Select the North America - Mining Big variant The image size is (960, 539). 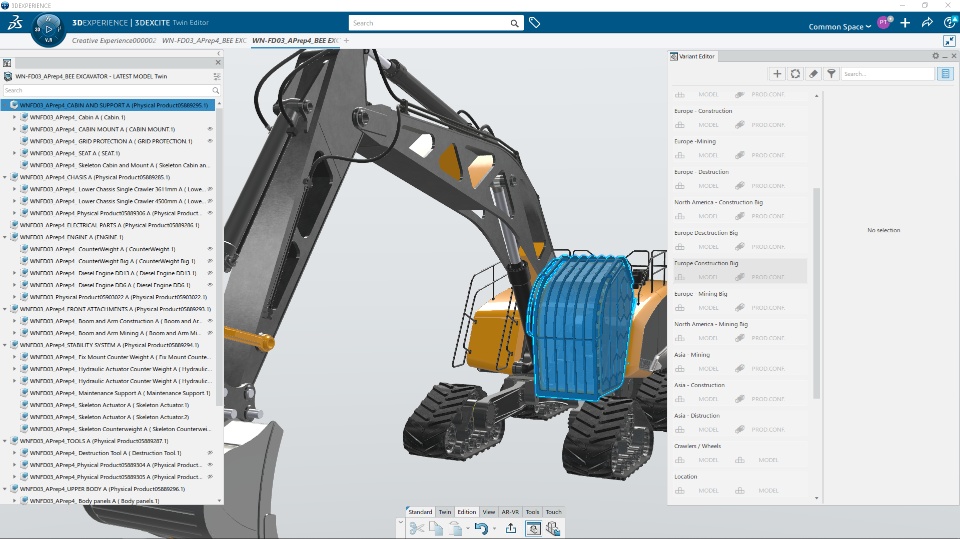[711, 324]
